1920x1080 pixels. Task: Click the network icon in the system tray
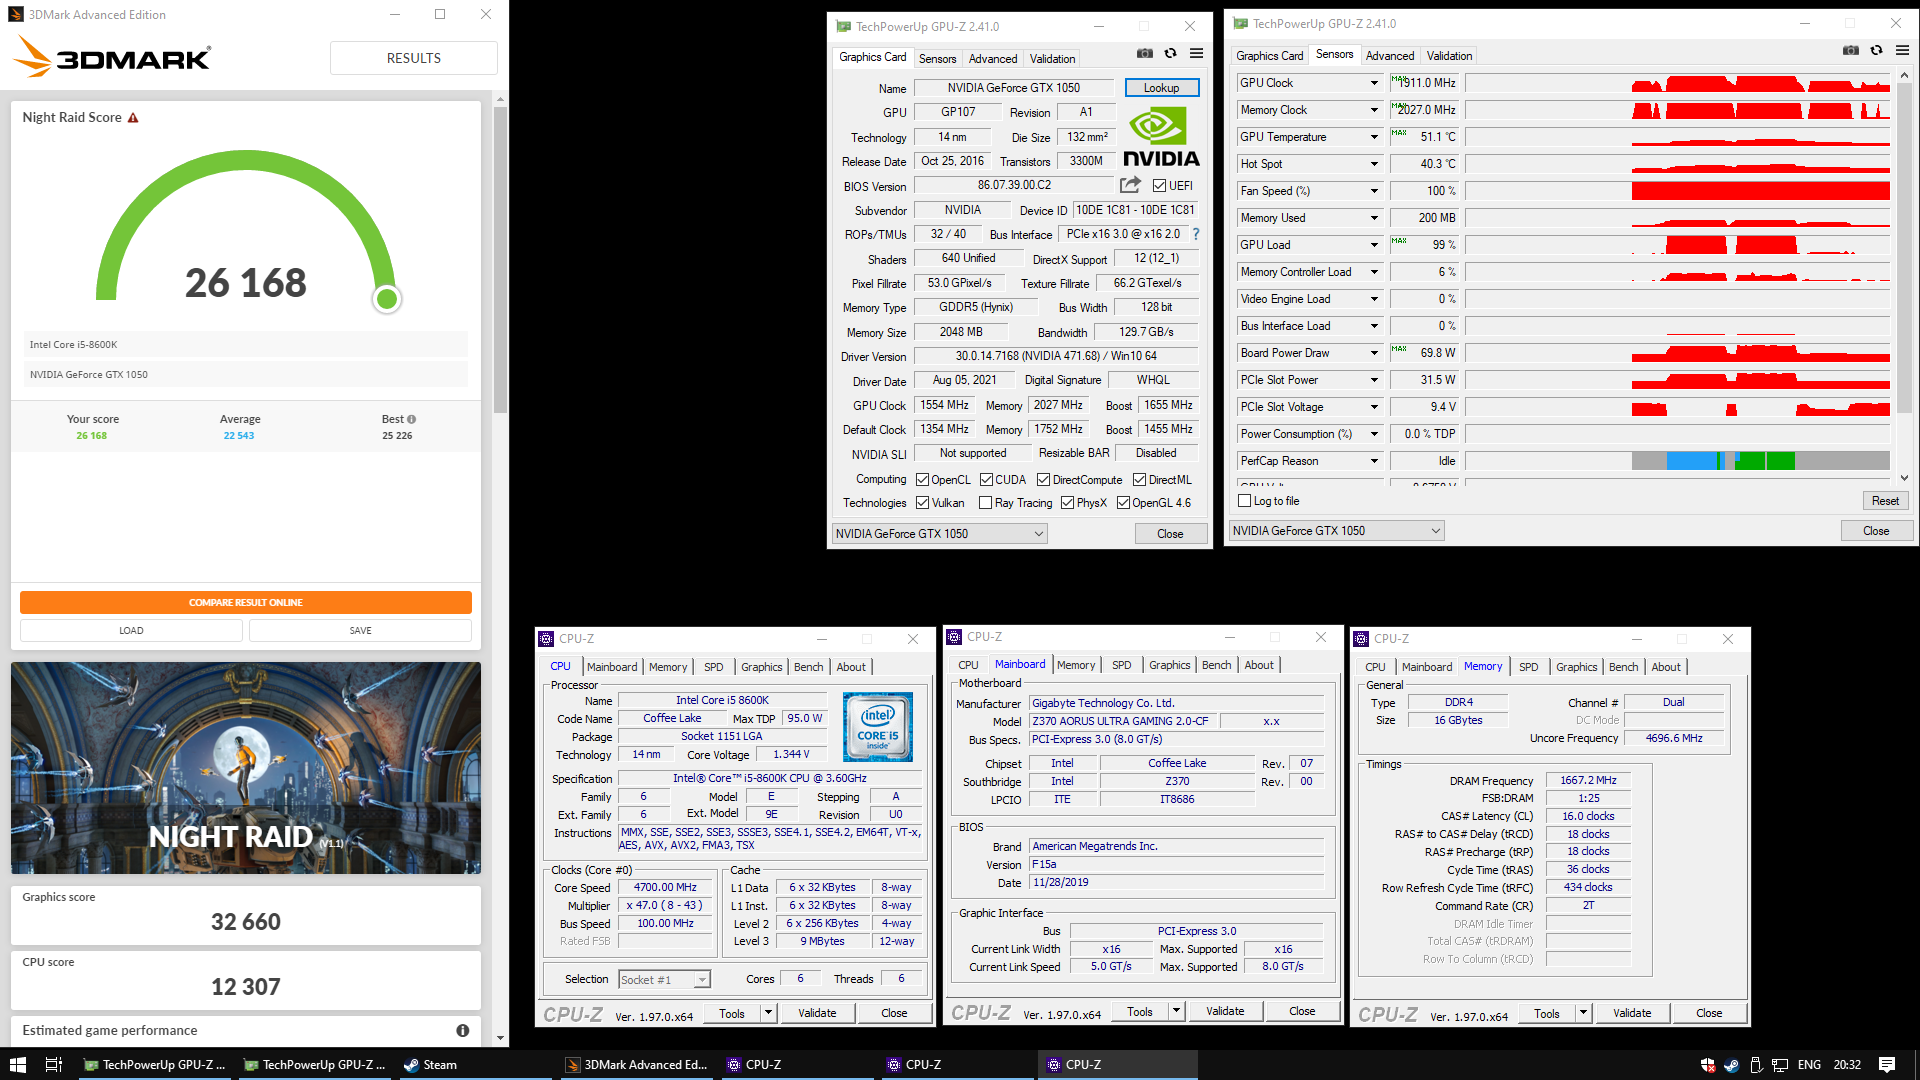pos(1780,1065)
